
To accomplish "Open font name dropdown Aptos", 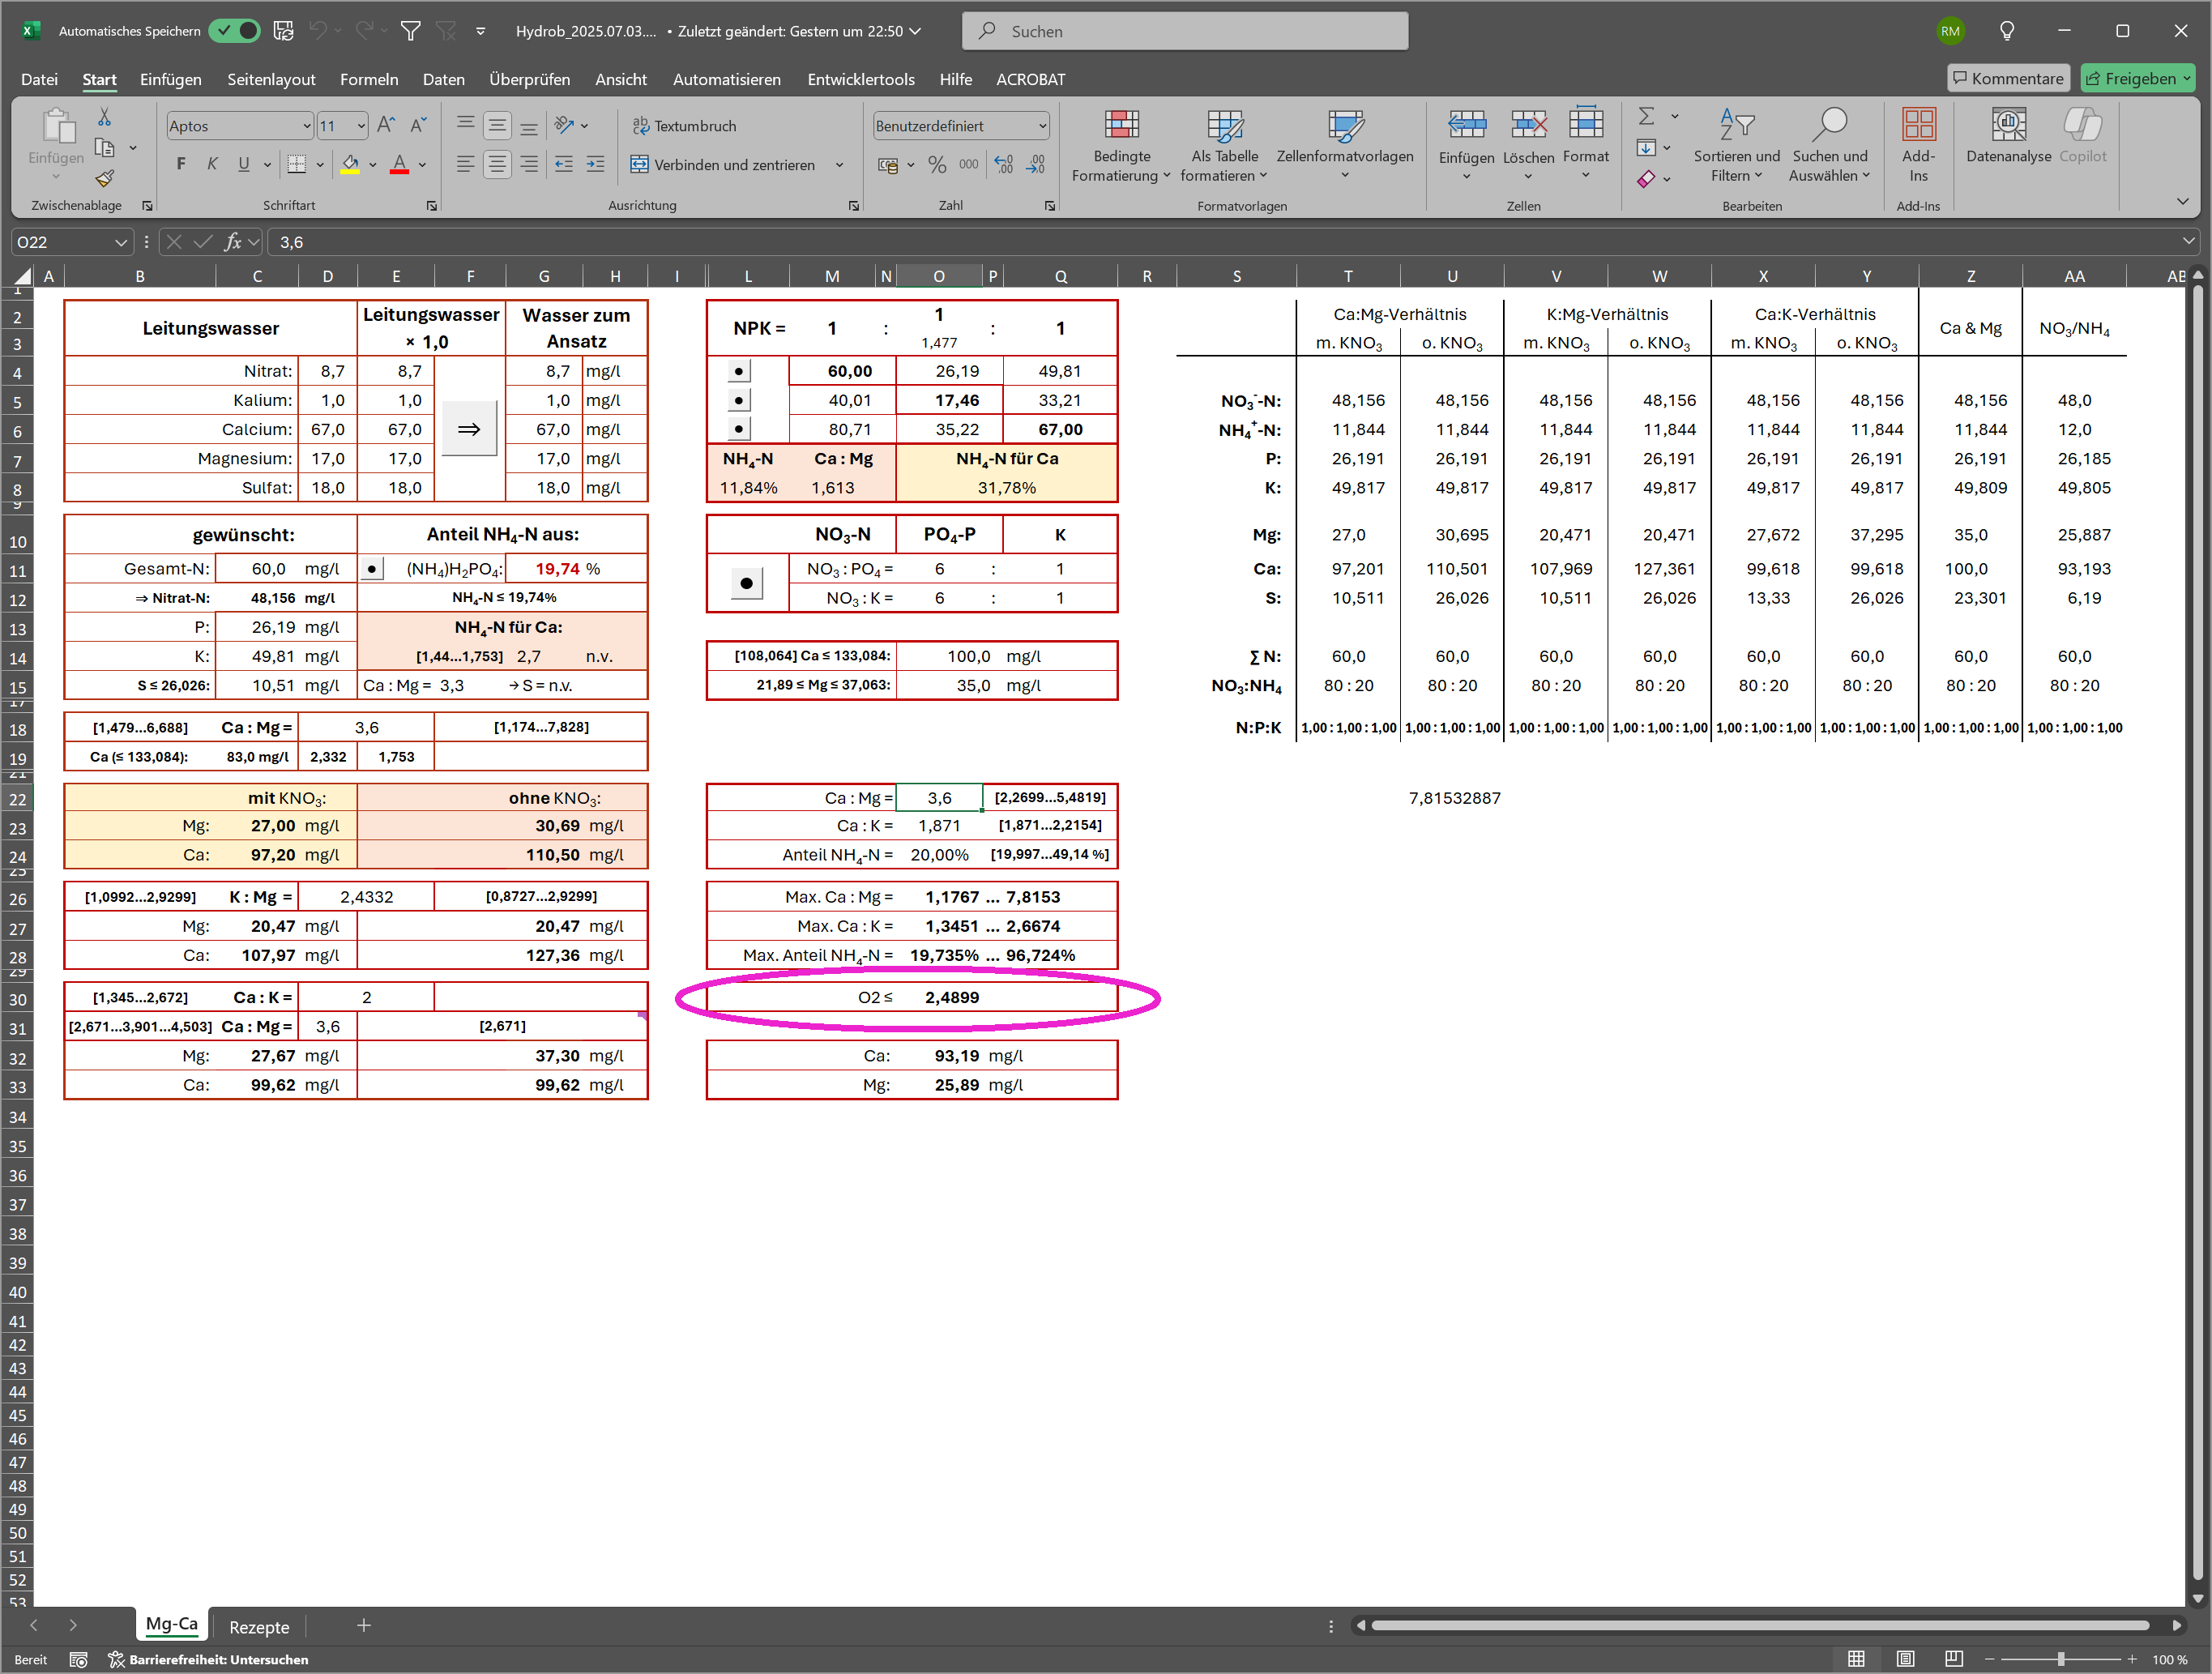I will pyautogui.click(x=307, y=126).
